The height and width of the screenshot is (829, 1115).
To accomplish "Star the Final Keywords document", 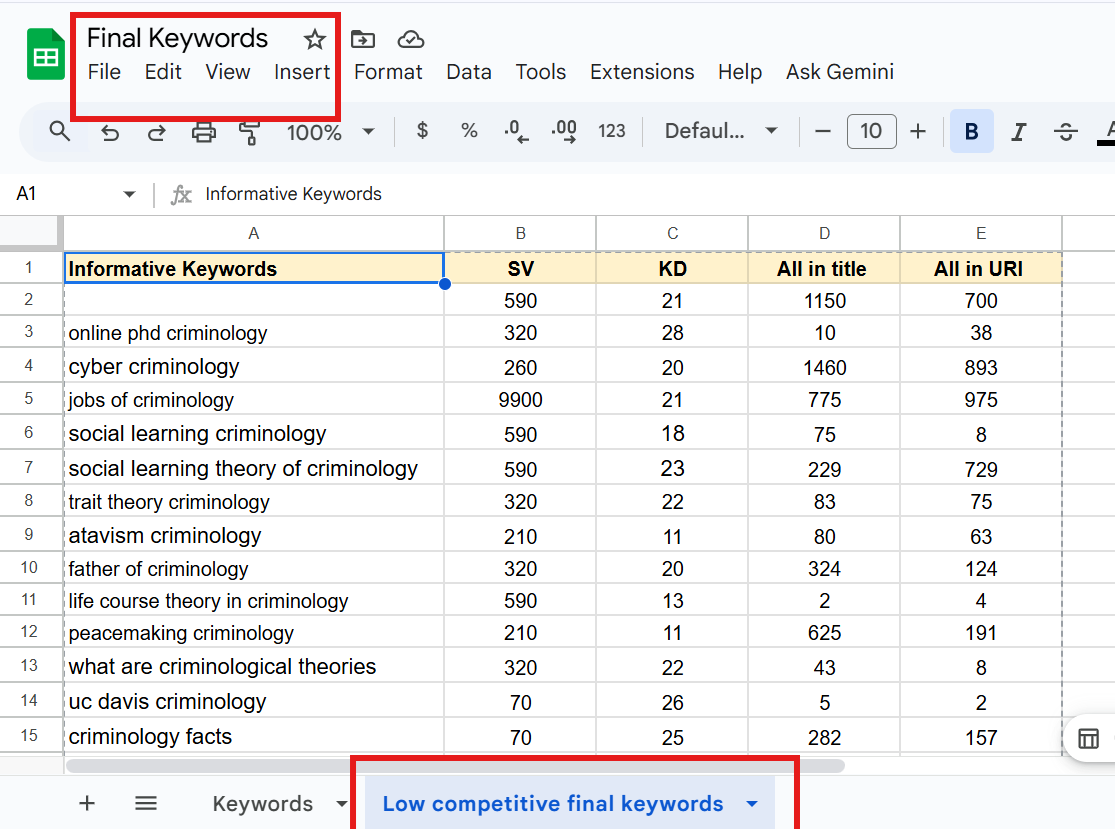I will point(315,39).
